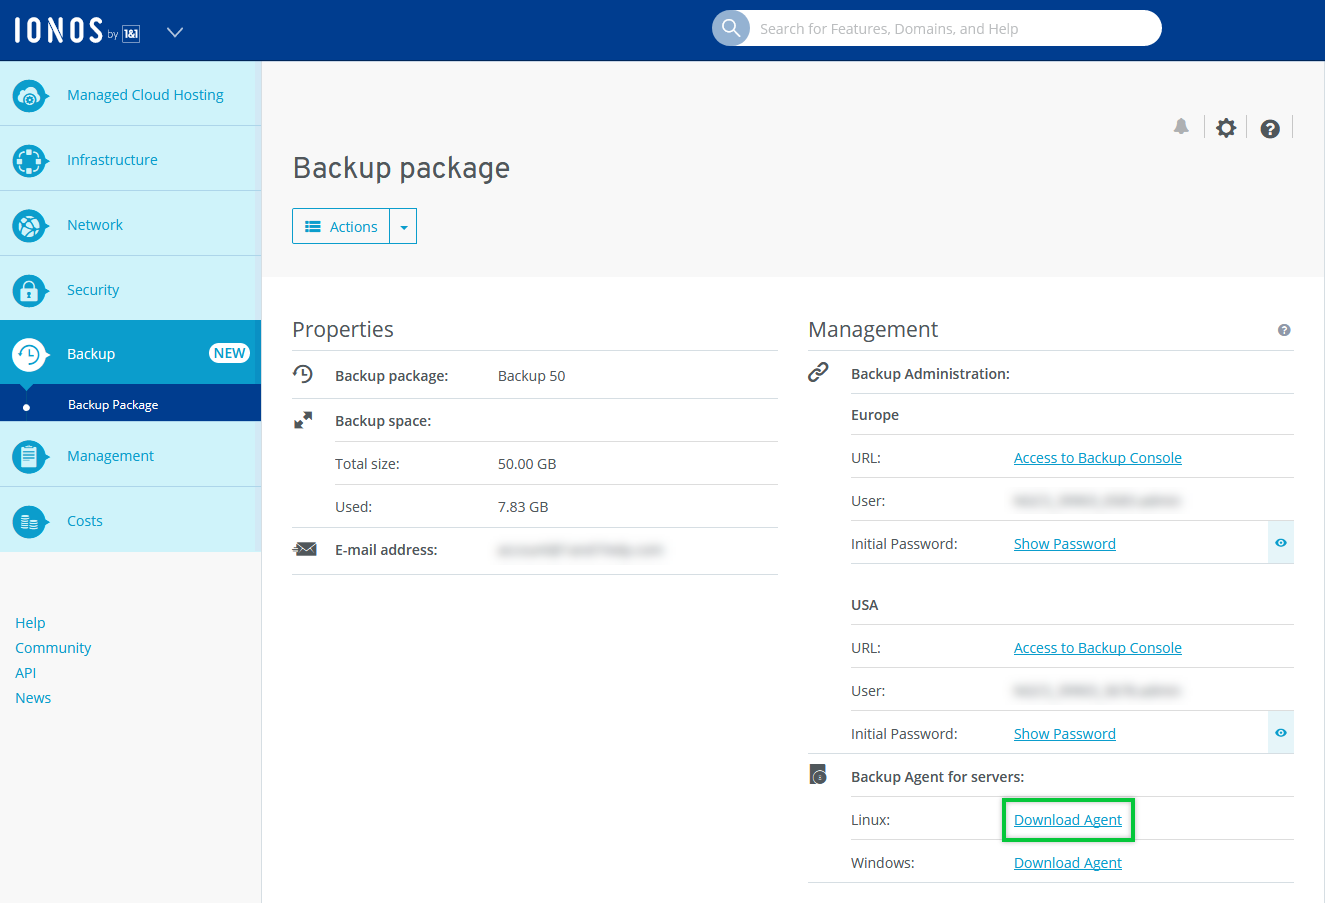
Task: Reveal USA initial password with eye icon
Action: (x=1281, y=733)
